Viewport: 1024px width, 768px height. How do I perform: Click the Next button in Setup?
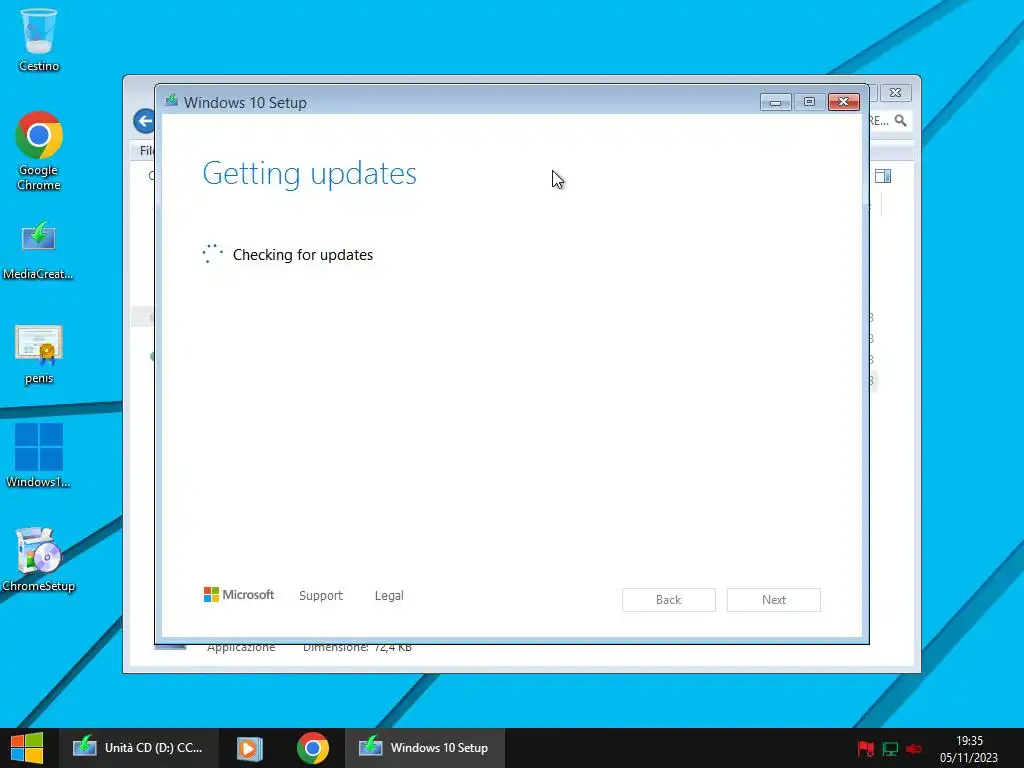774,600
